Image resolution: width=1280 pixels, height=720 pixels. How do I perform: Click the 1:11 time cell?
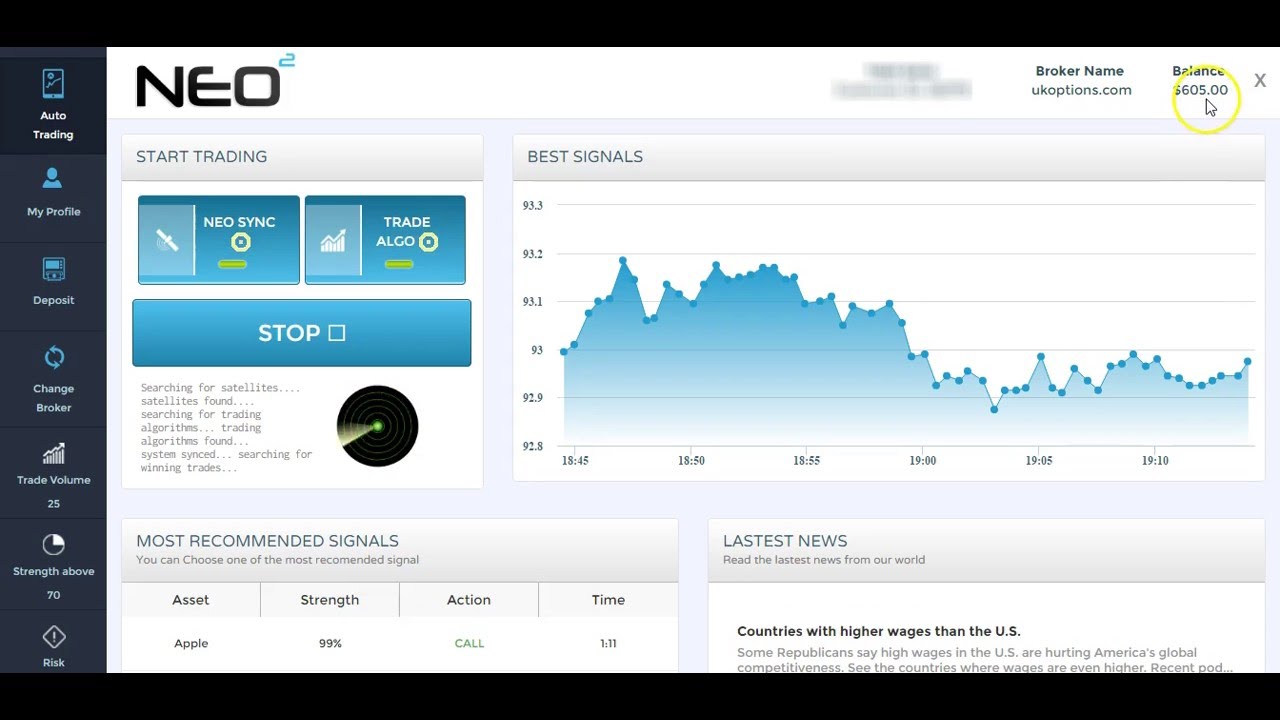(x=608, y=643)
